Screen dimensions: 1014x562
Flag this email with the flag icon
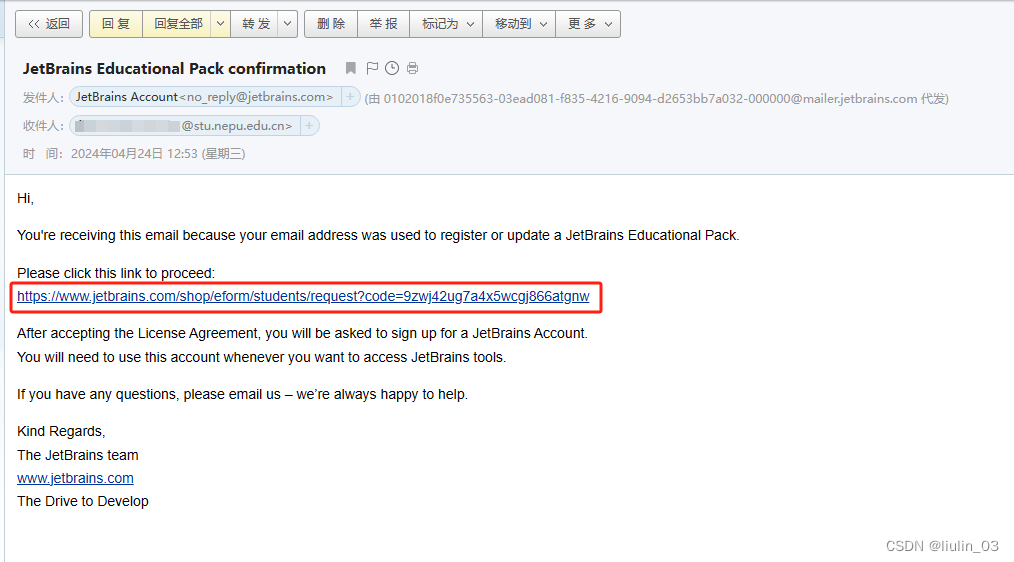[372, 68]
